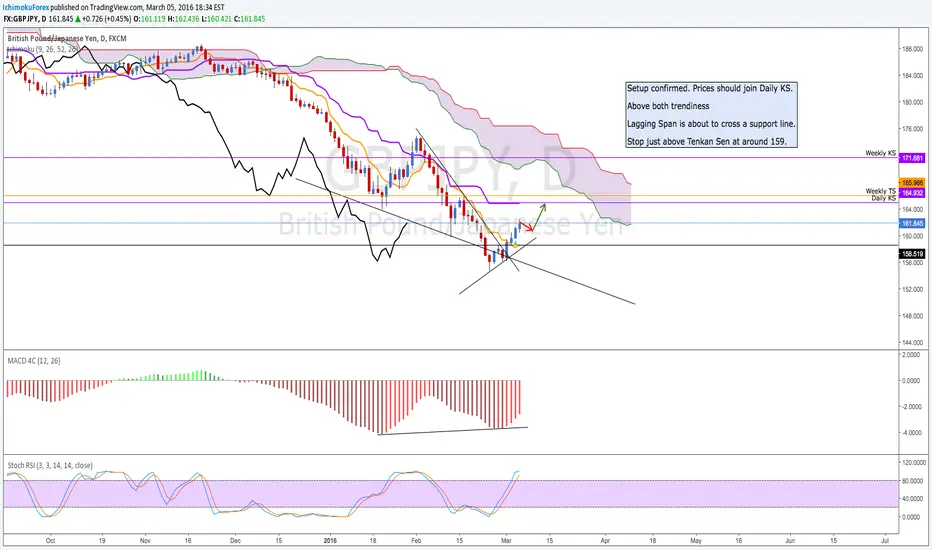The image size is (932, 550).
Task: Click the orange 165.966 price tag
Action: [x=912, y=183]
